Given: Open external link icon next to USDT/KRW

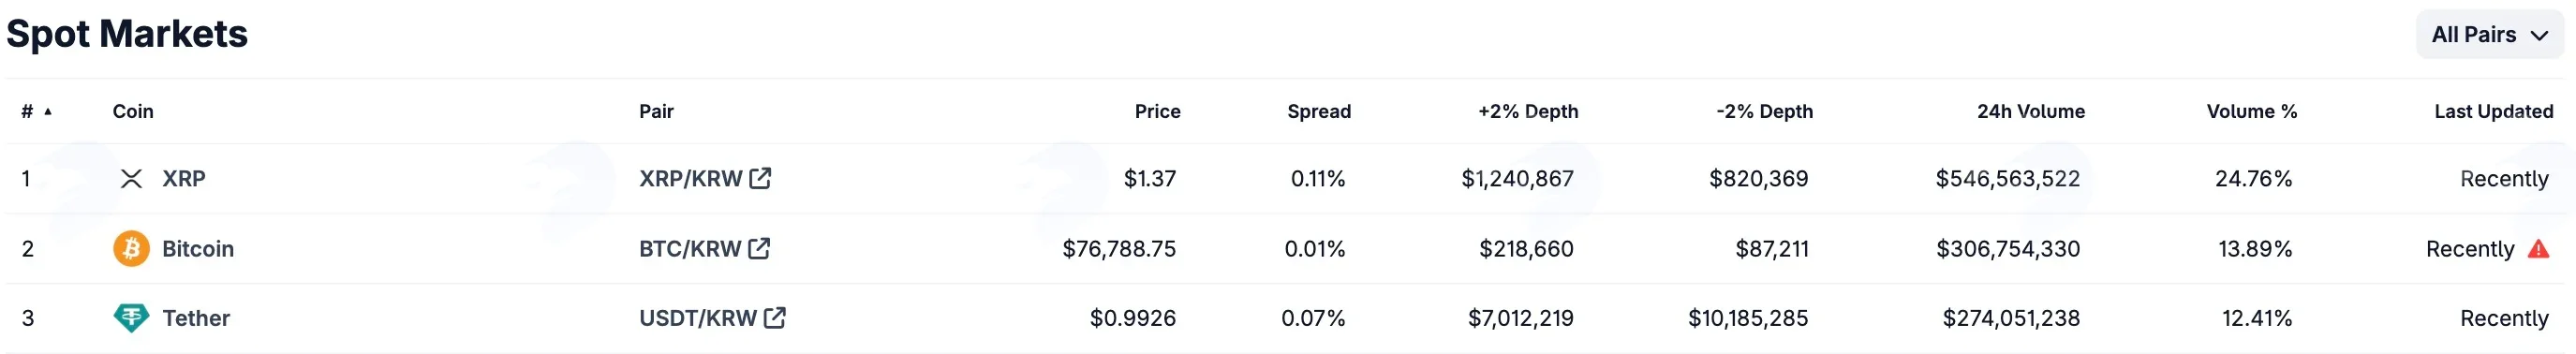Looking at the screenshot, I should pyautogui.click(x=775, y=318).
